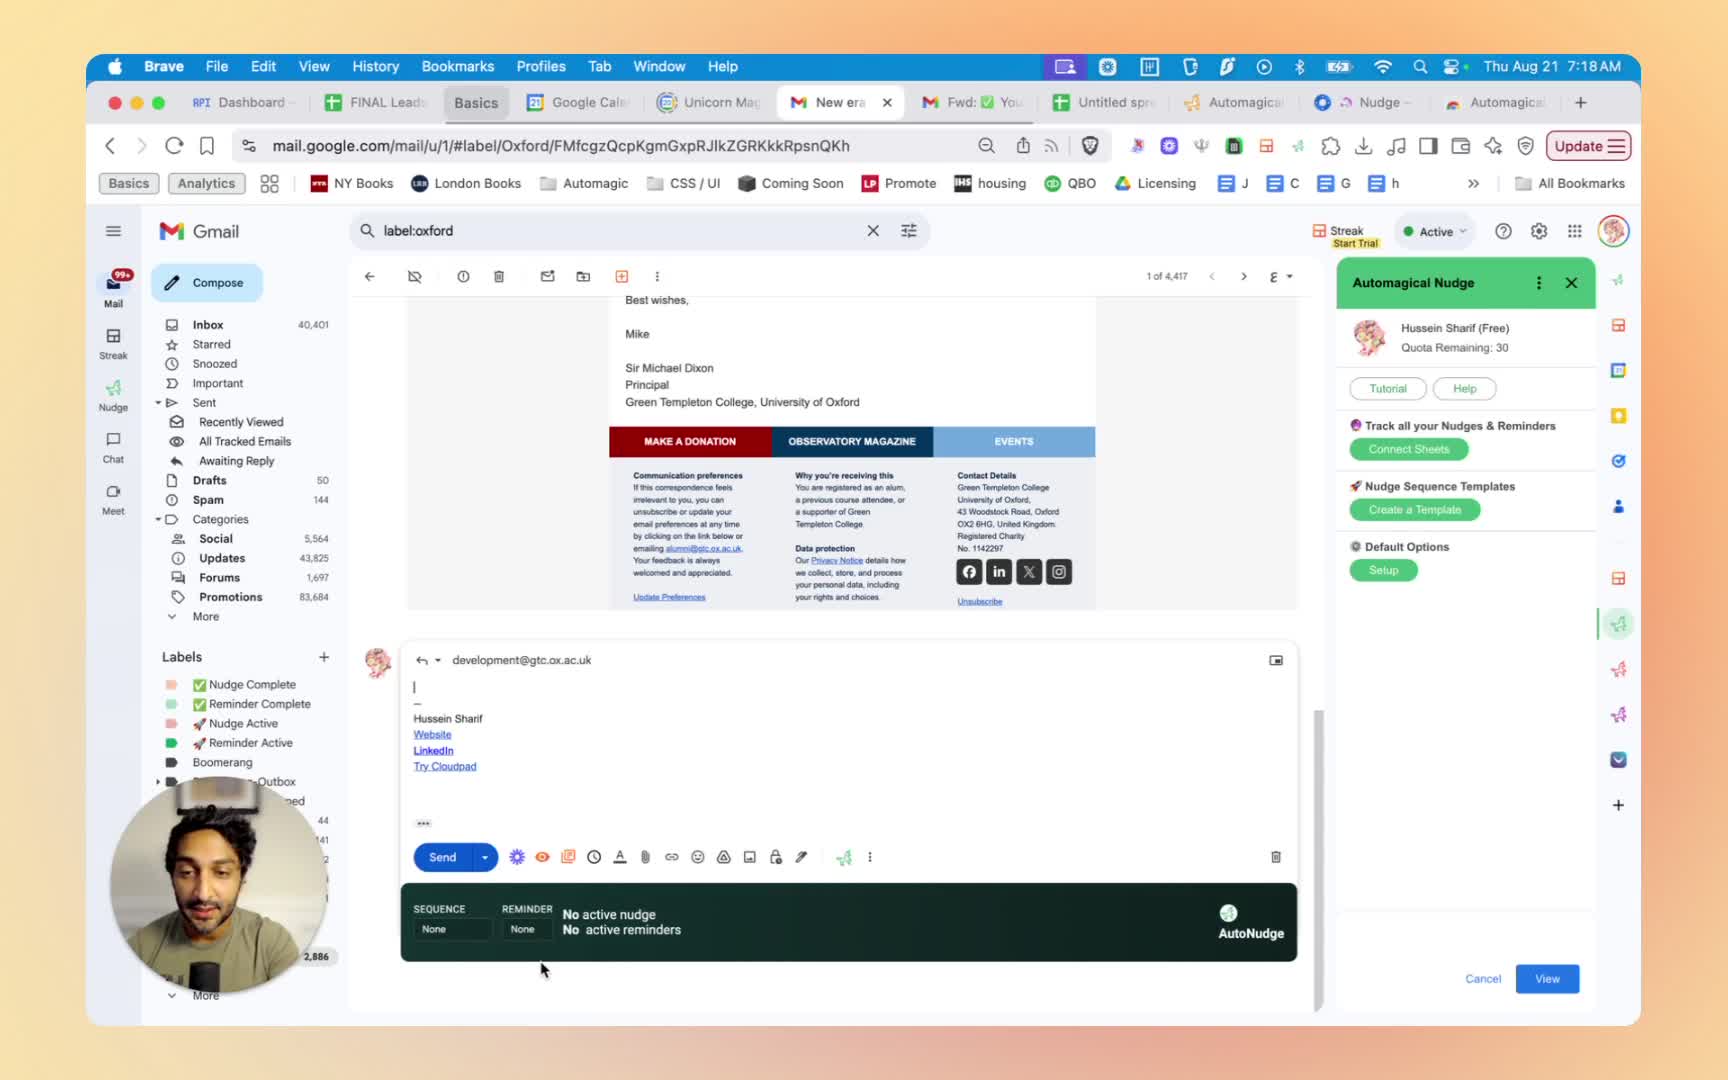The height and width of the screenshot is (1080, 1728).
Task: Open the Sequence None dropdown
Action: tap(451, 929)
